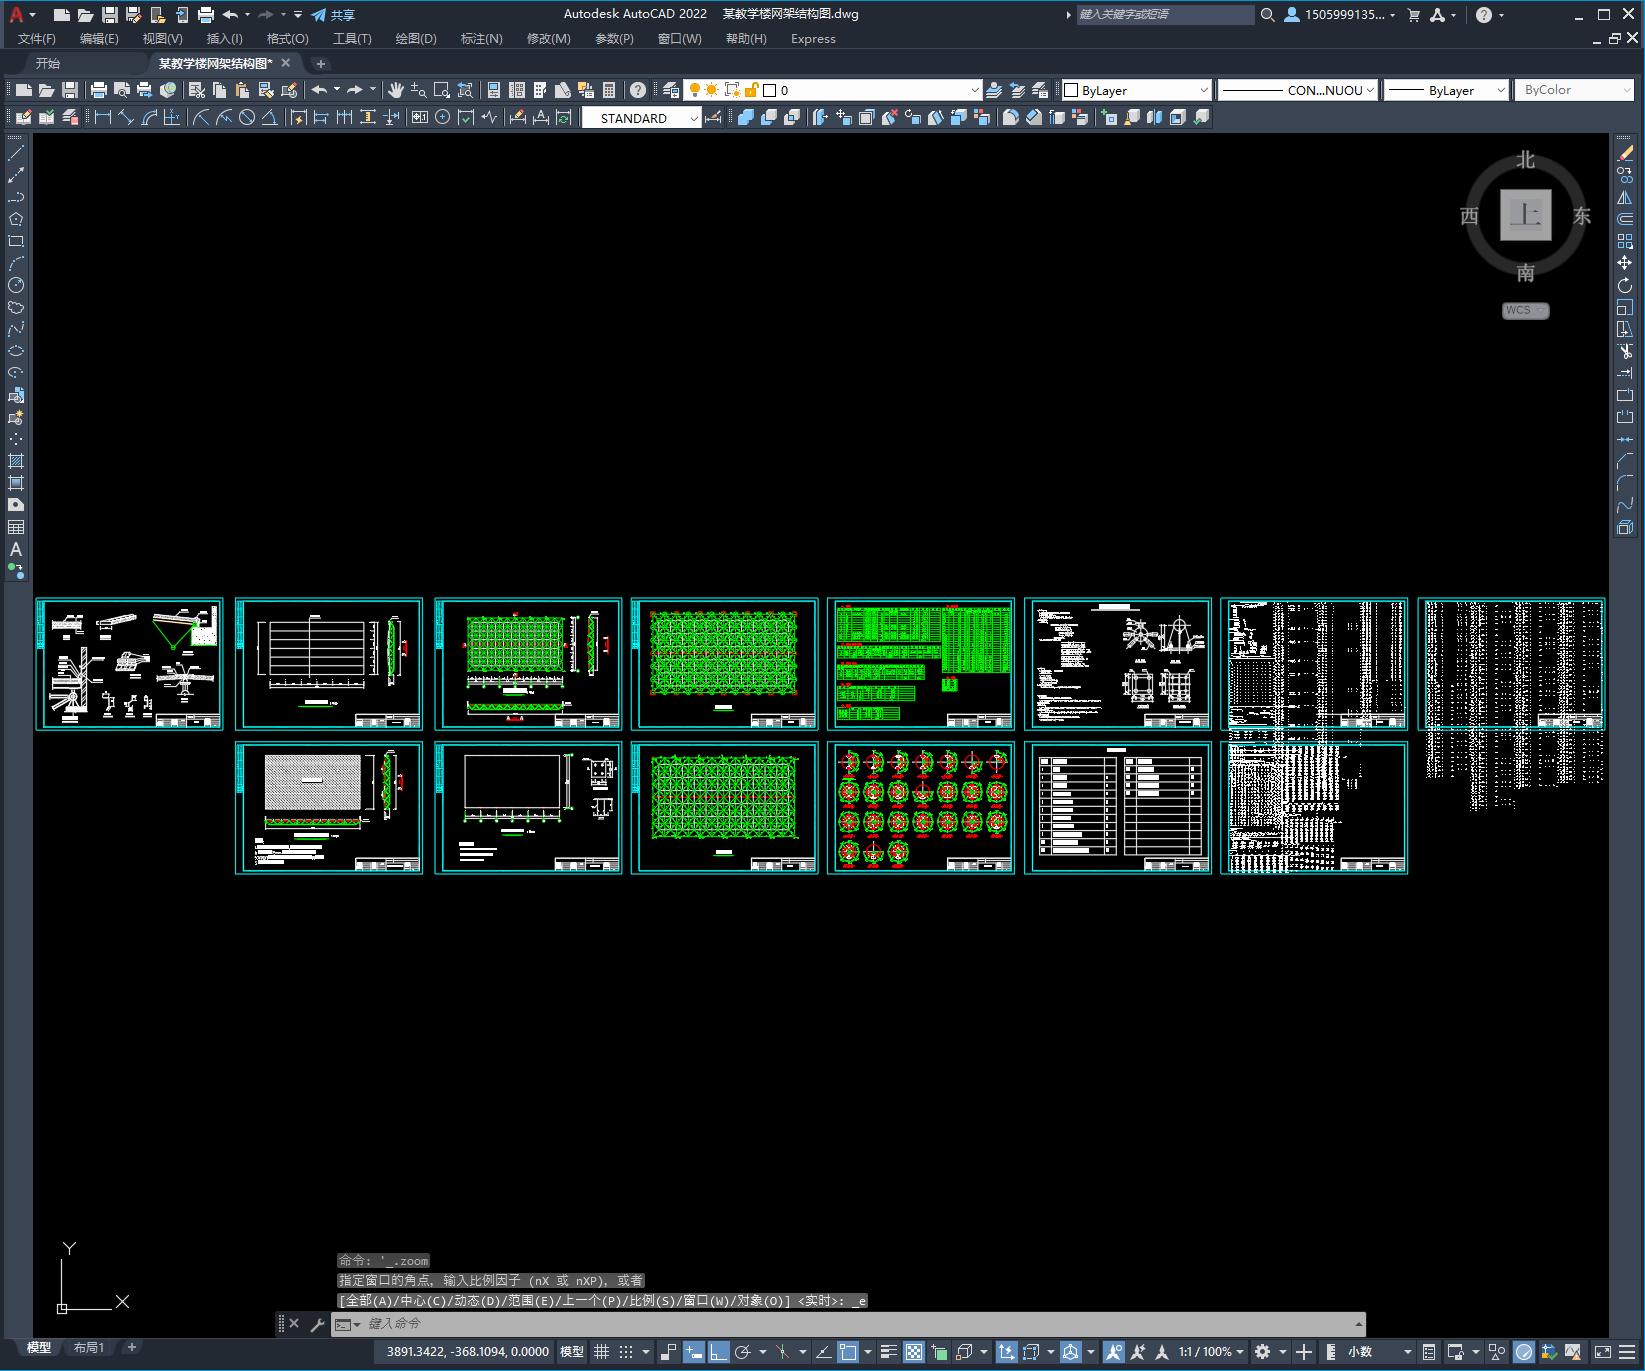
Task: Toggle polar tracking in status bar
Action: pos(743,1352)
